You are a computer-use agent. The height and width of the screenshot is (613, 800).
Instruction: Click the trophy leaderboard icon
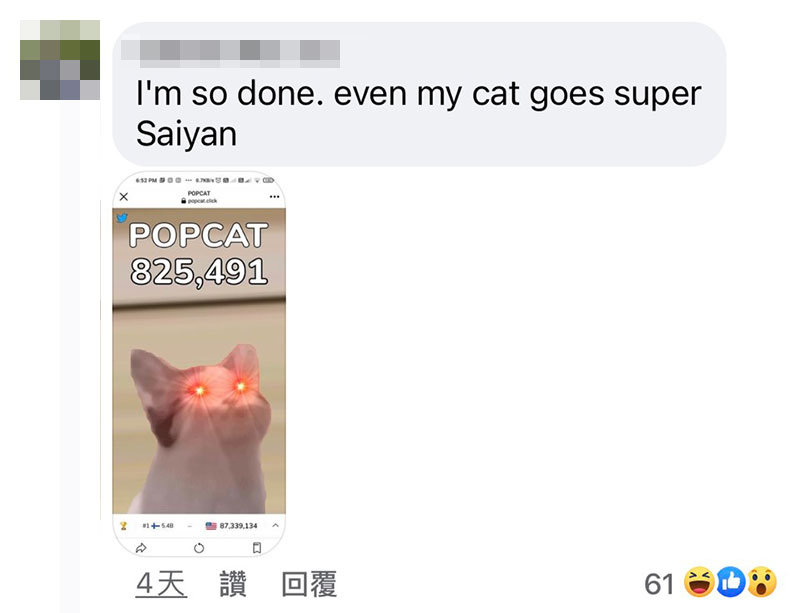[x=123, y=526]
